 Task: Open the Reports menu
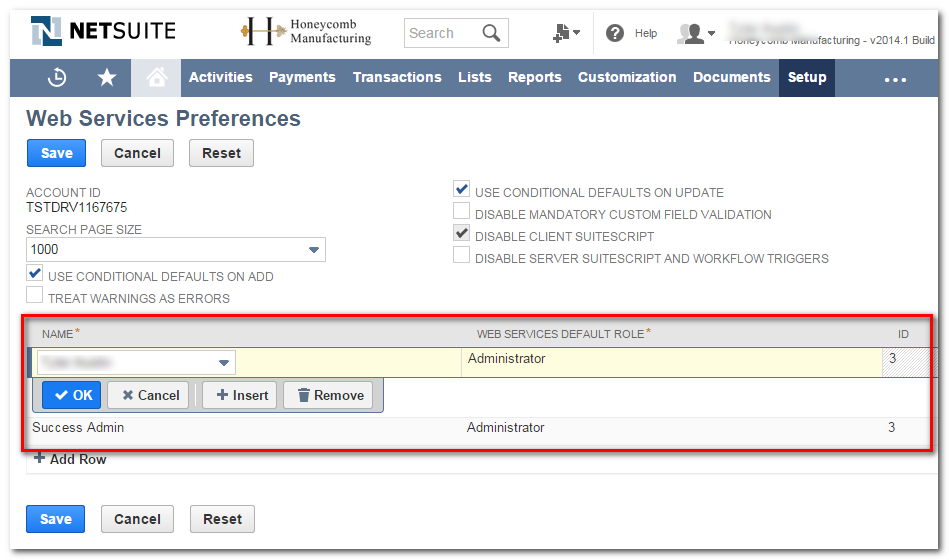coord(534,77)
